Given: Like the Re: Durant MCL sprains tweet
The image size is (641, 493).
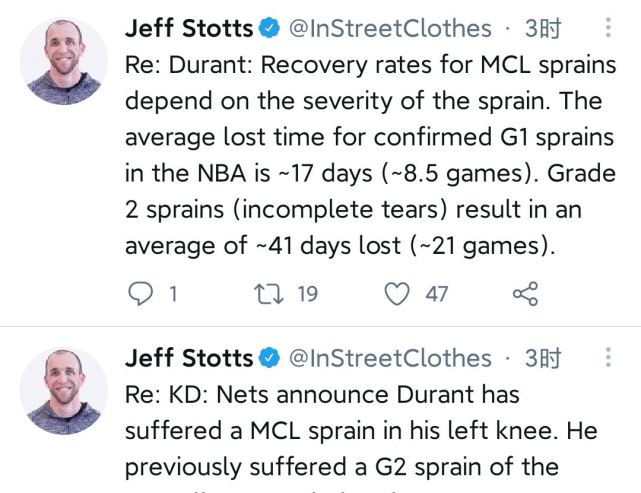Looking at the screenshot, I should coord(398,294).
